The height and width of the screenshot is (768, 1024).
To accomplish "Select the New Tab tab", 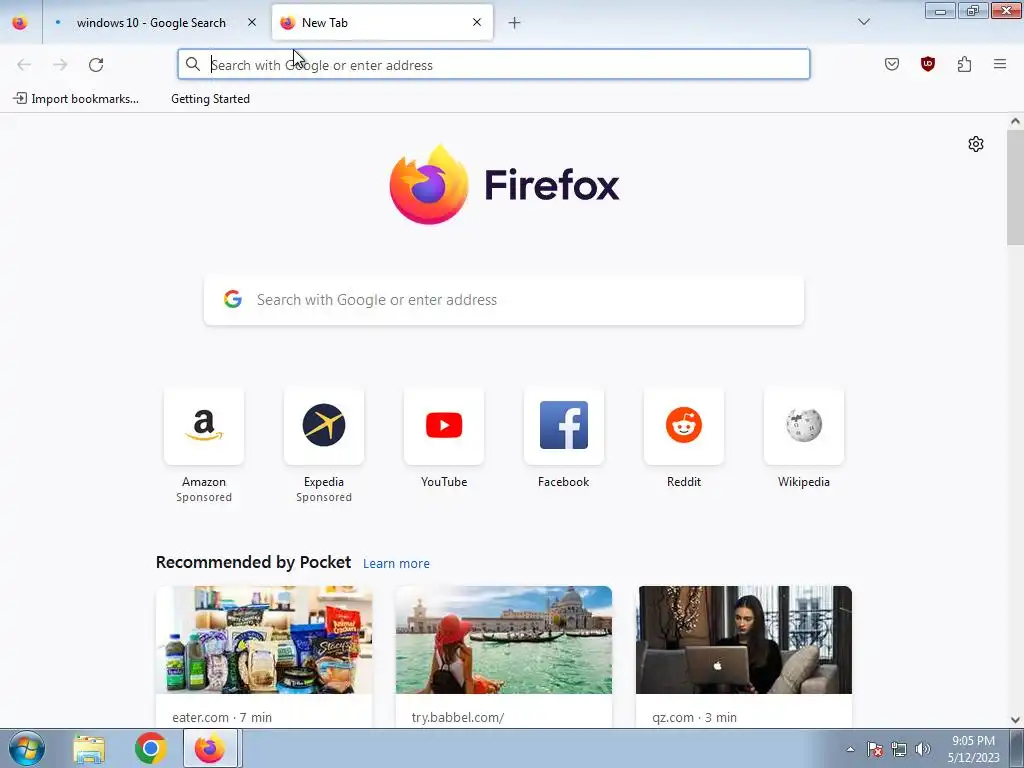I will pos(382,23).
